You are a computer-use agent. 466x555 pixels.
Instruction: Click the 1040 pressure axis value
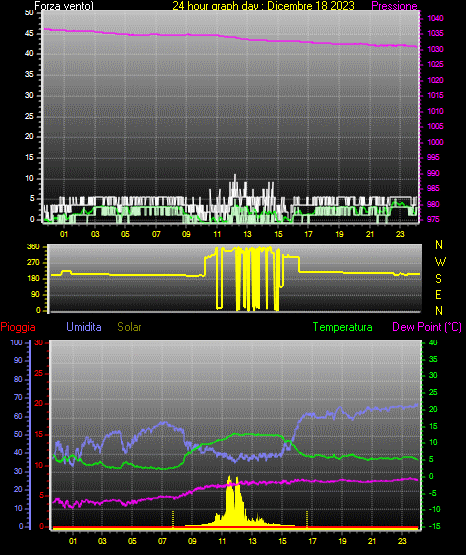pyautogui.click(x=435, y=18)
